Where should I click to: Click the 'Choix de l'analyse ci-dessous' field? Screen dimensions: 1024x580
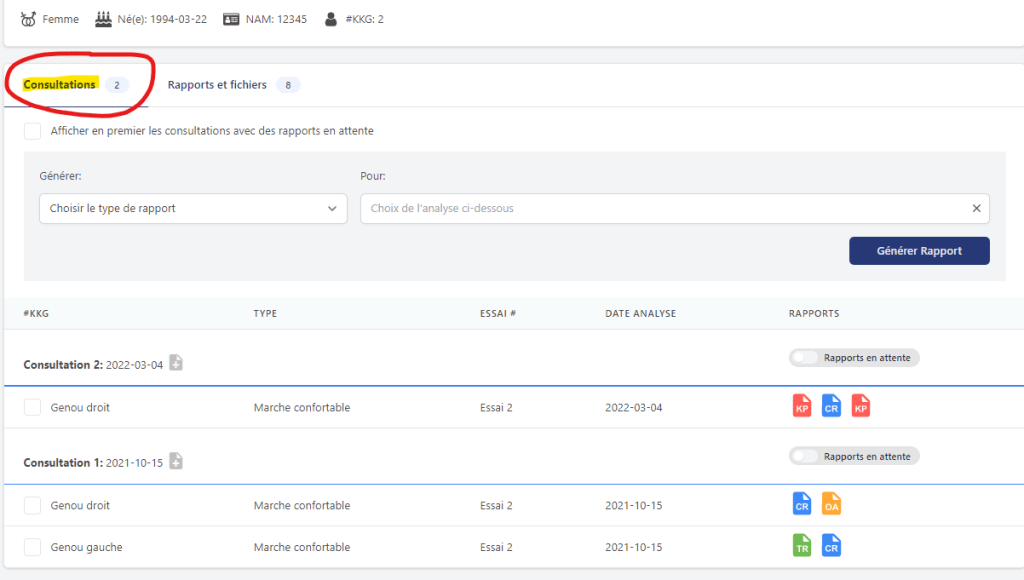click(660, 209)
